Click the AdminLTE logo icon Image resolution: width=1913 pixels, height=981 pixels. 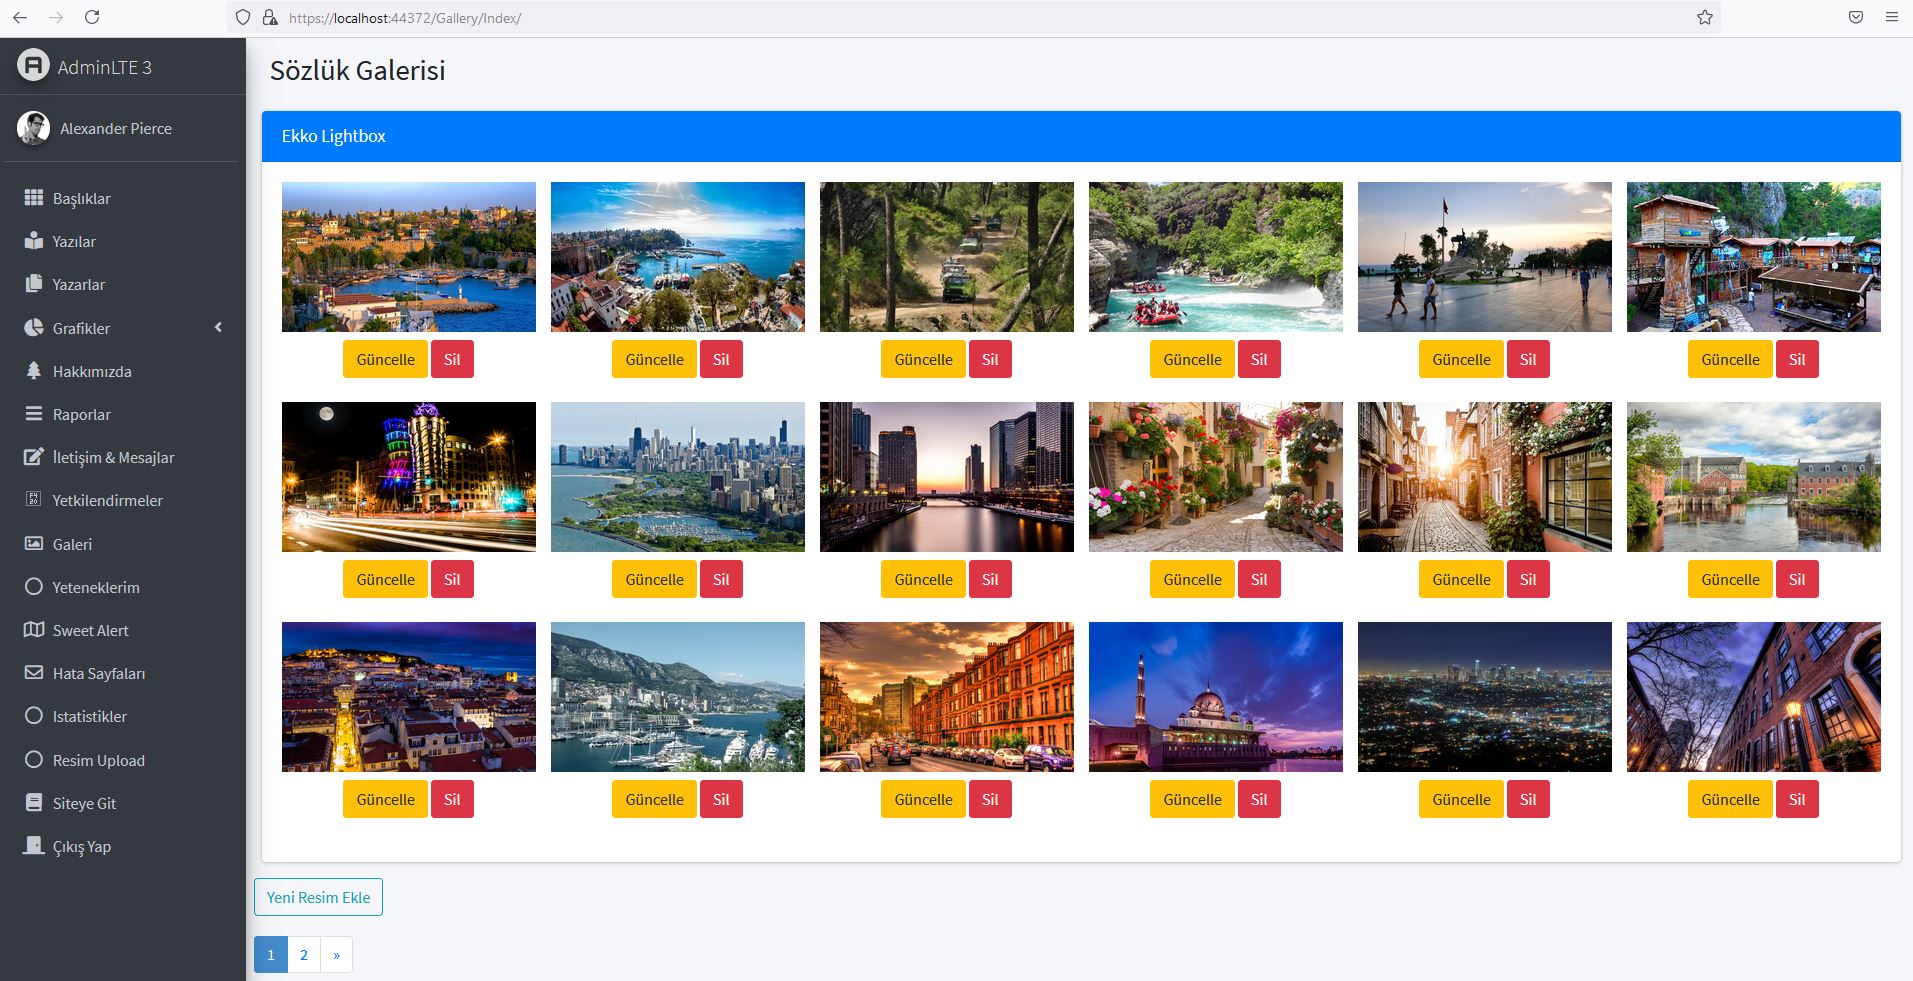(x=33, y=66)
